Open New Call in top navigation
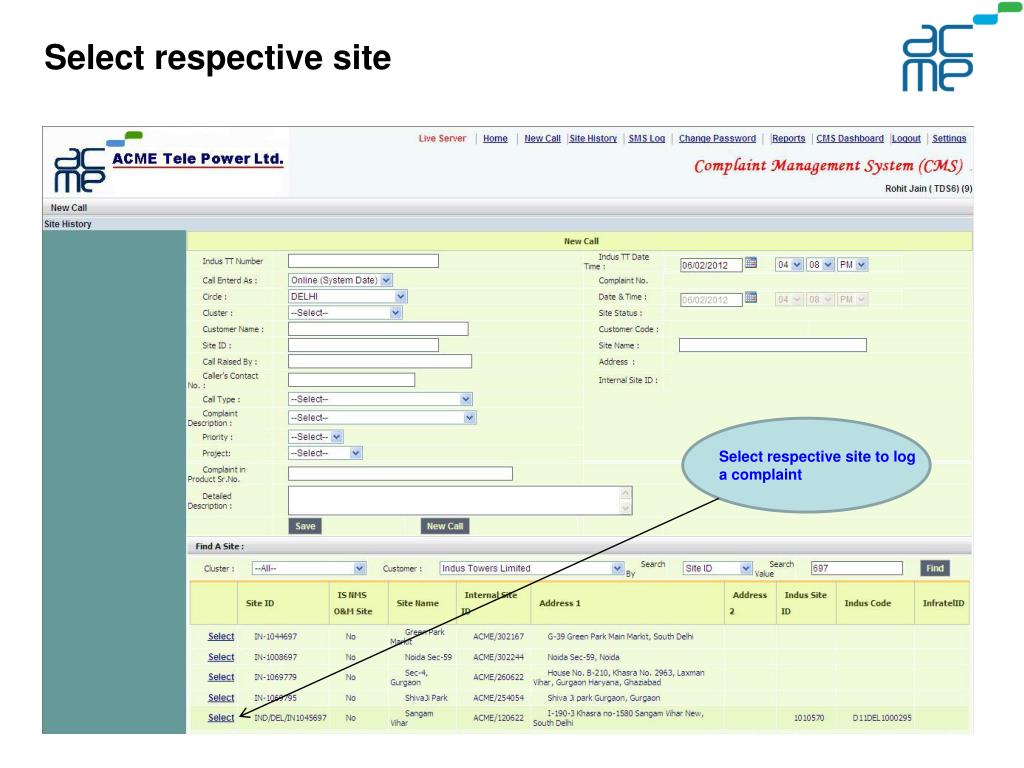1024x768 pixels. pyautogui.click(x=542, y=138)
